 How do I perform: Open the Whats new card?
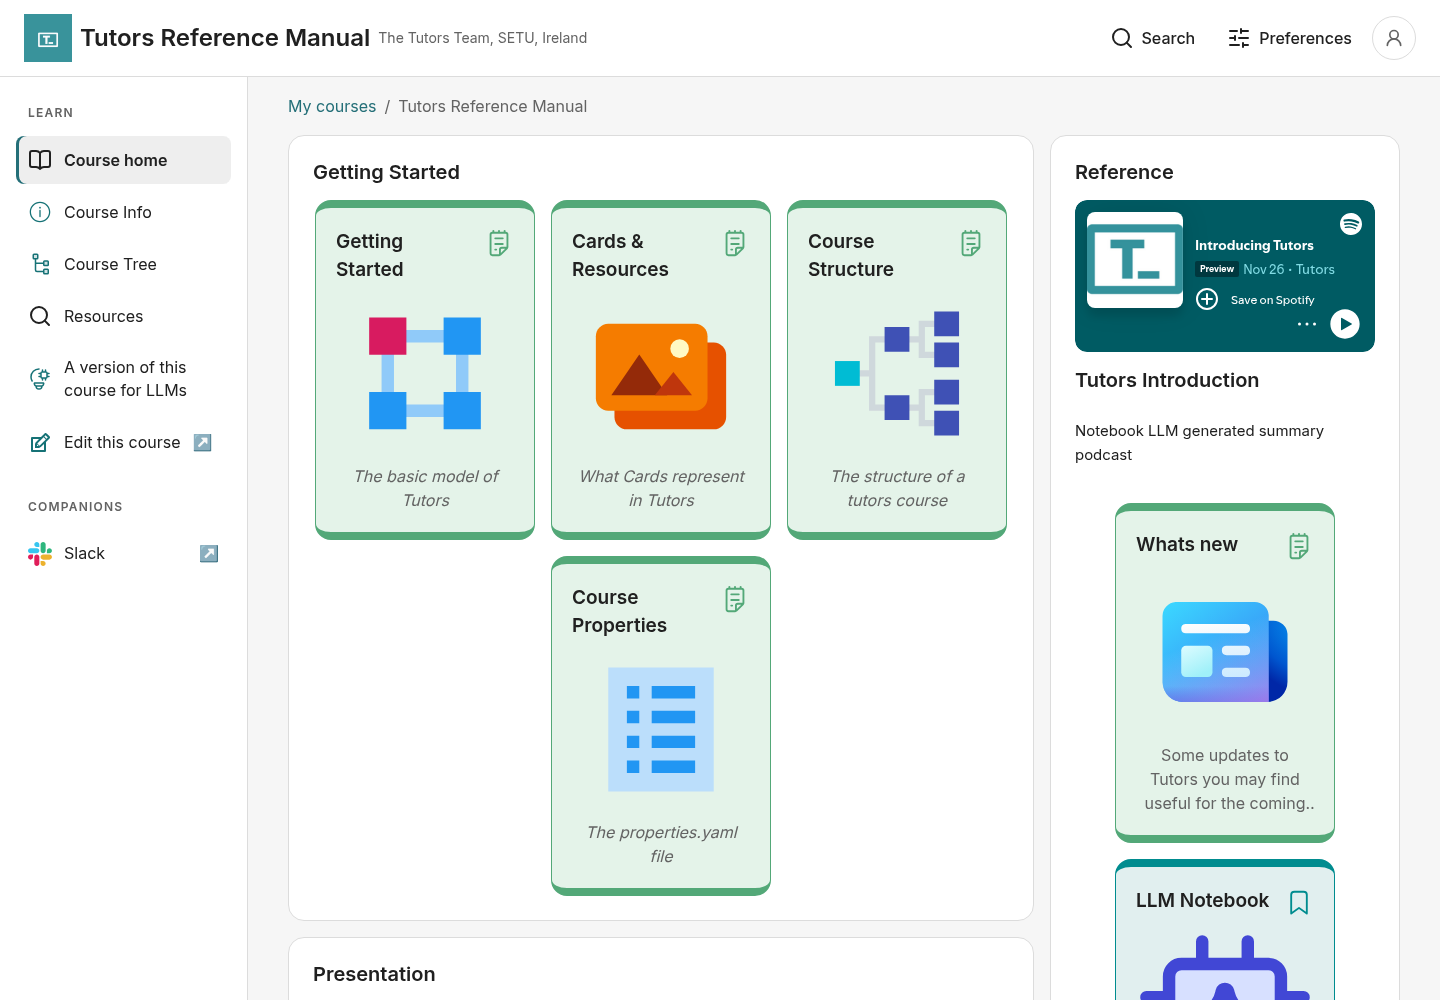click(1225, 673)
